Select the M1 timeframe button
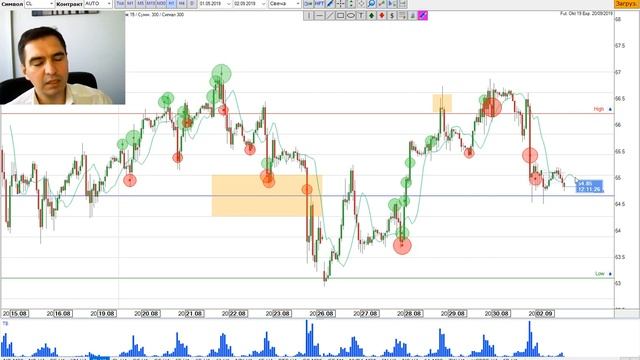 click(130, 4)
